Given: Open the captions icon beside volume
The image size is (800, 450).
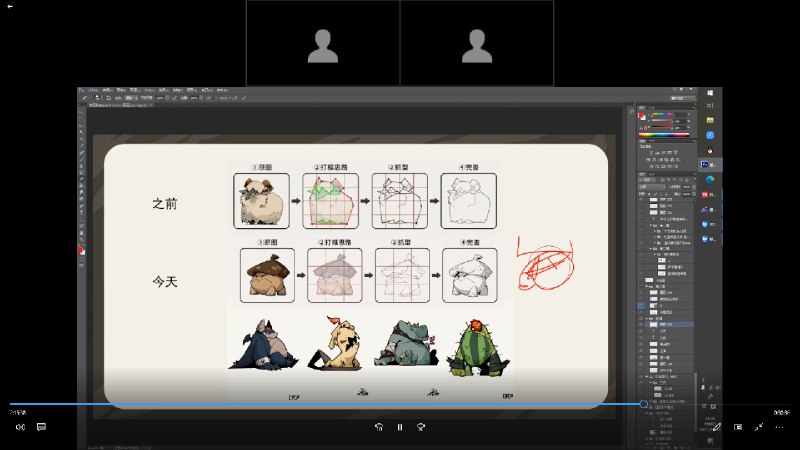Looking at the screenshot, I should pyautogui.click(x=41, y=427).
